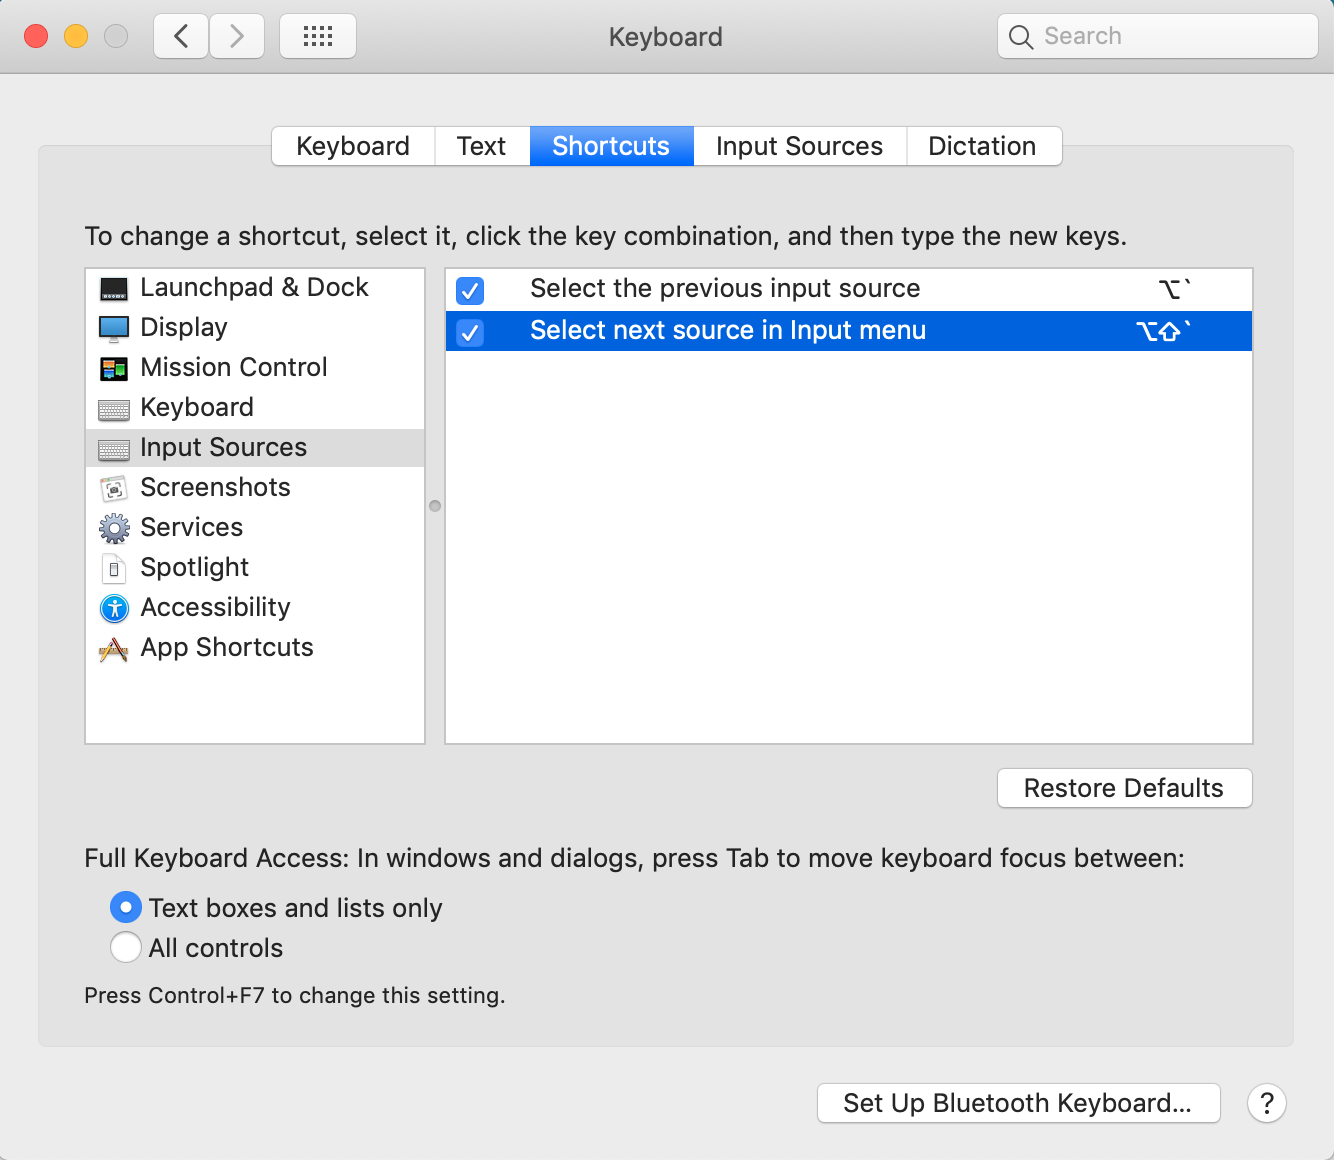Switch to the Text tab
This screenshot has height=1160, width=1334.
tap(481, 146)
